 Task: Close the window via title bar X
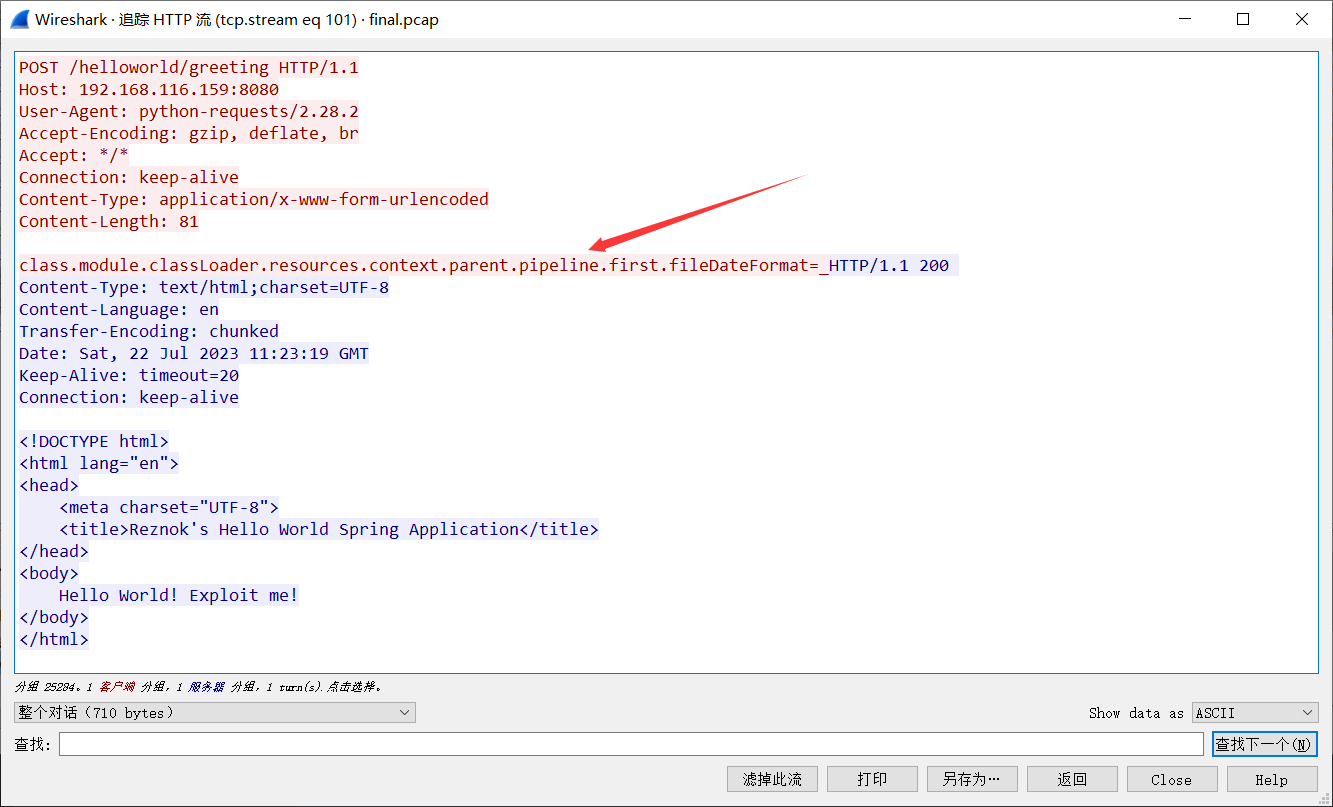tap(1301, 19)
